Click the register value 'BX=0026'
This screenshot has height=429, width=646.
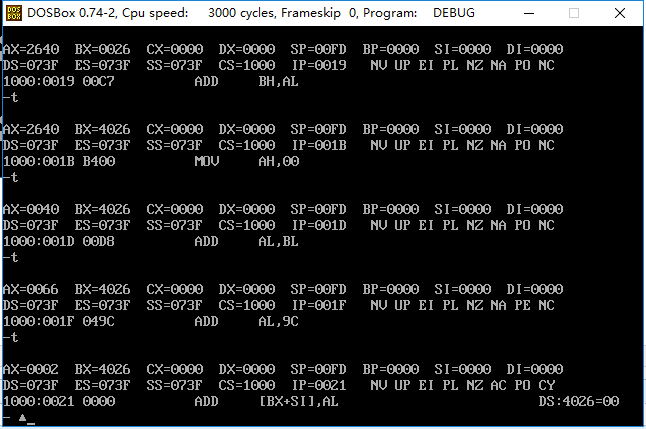[103, 49]
